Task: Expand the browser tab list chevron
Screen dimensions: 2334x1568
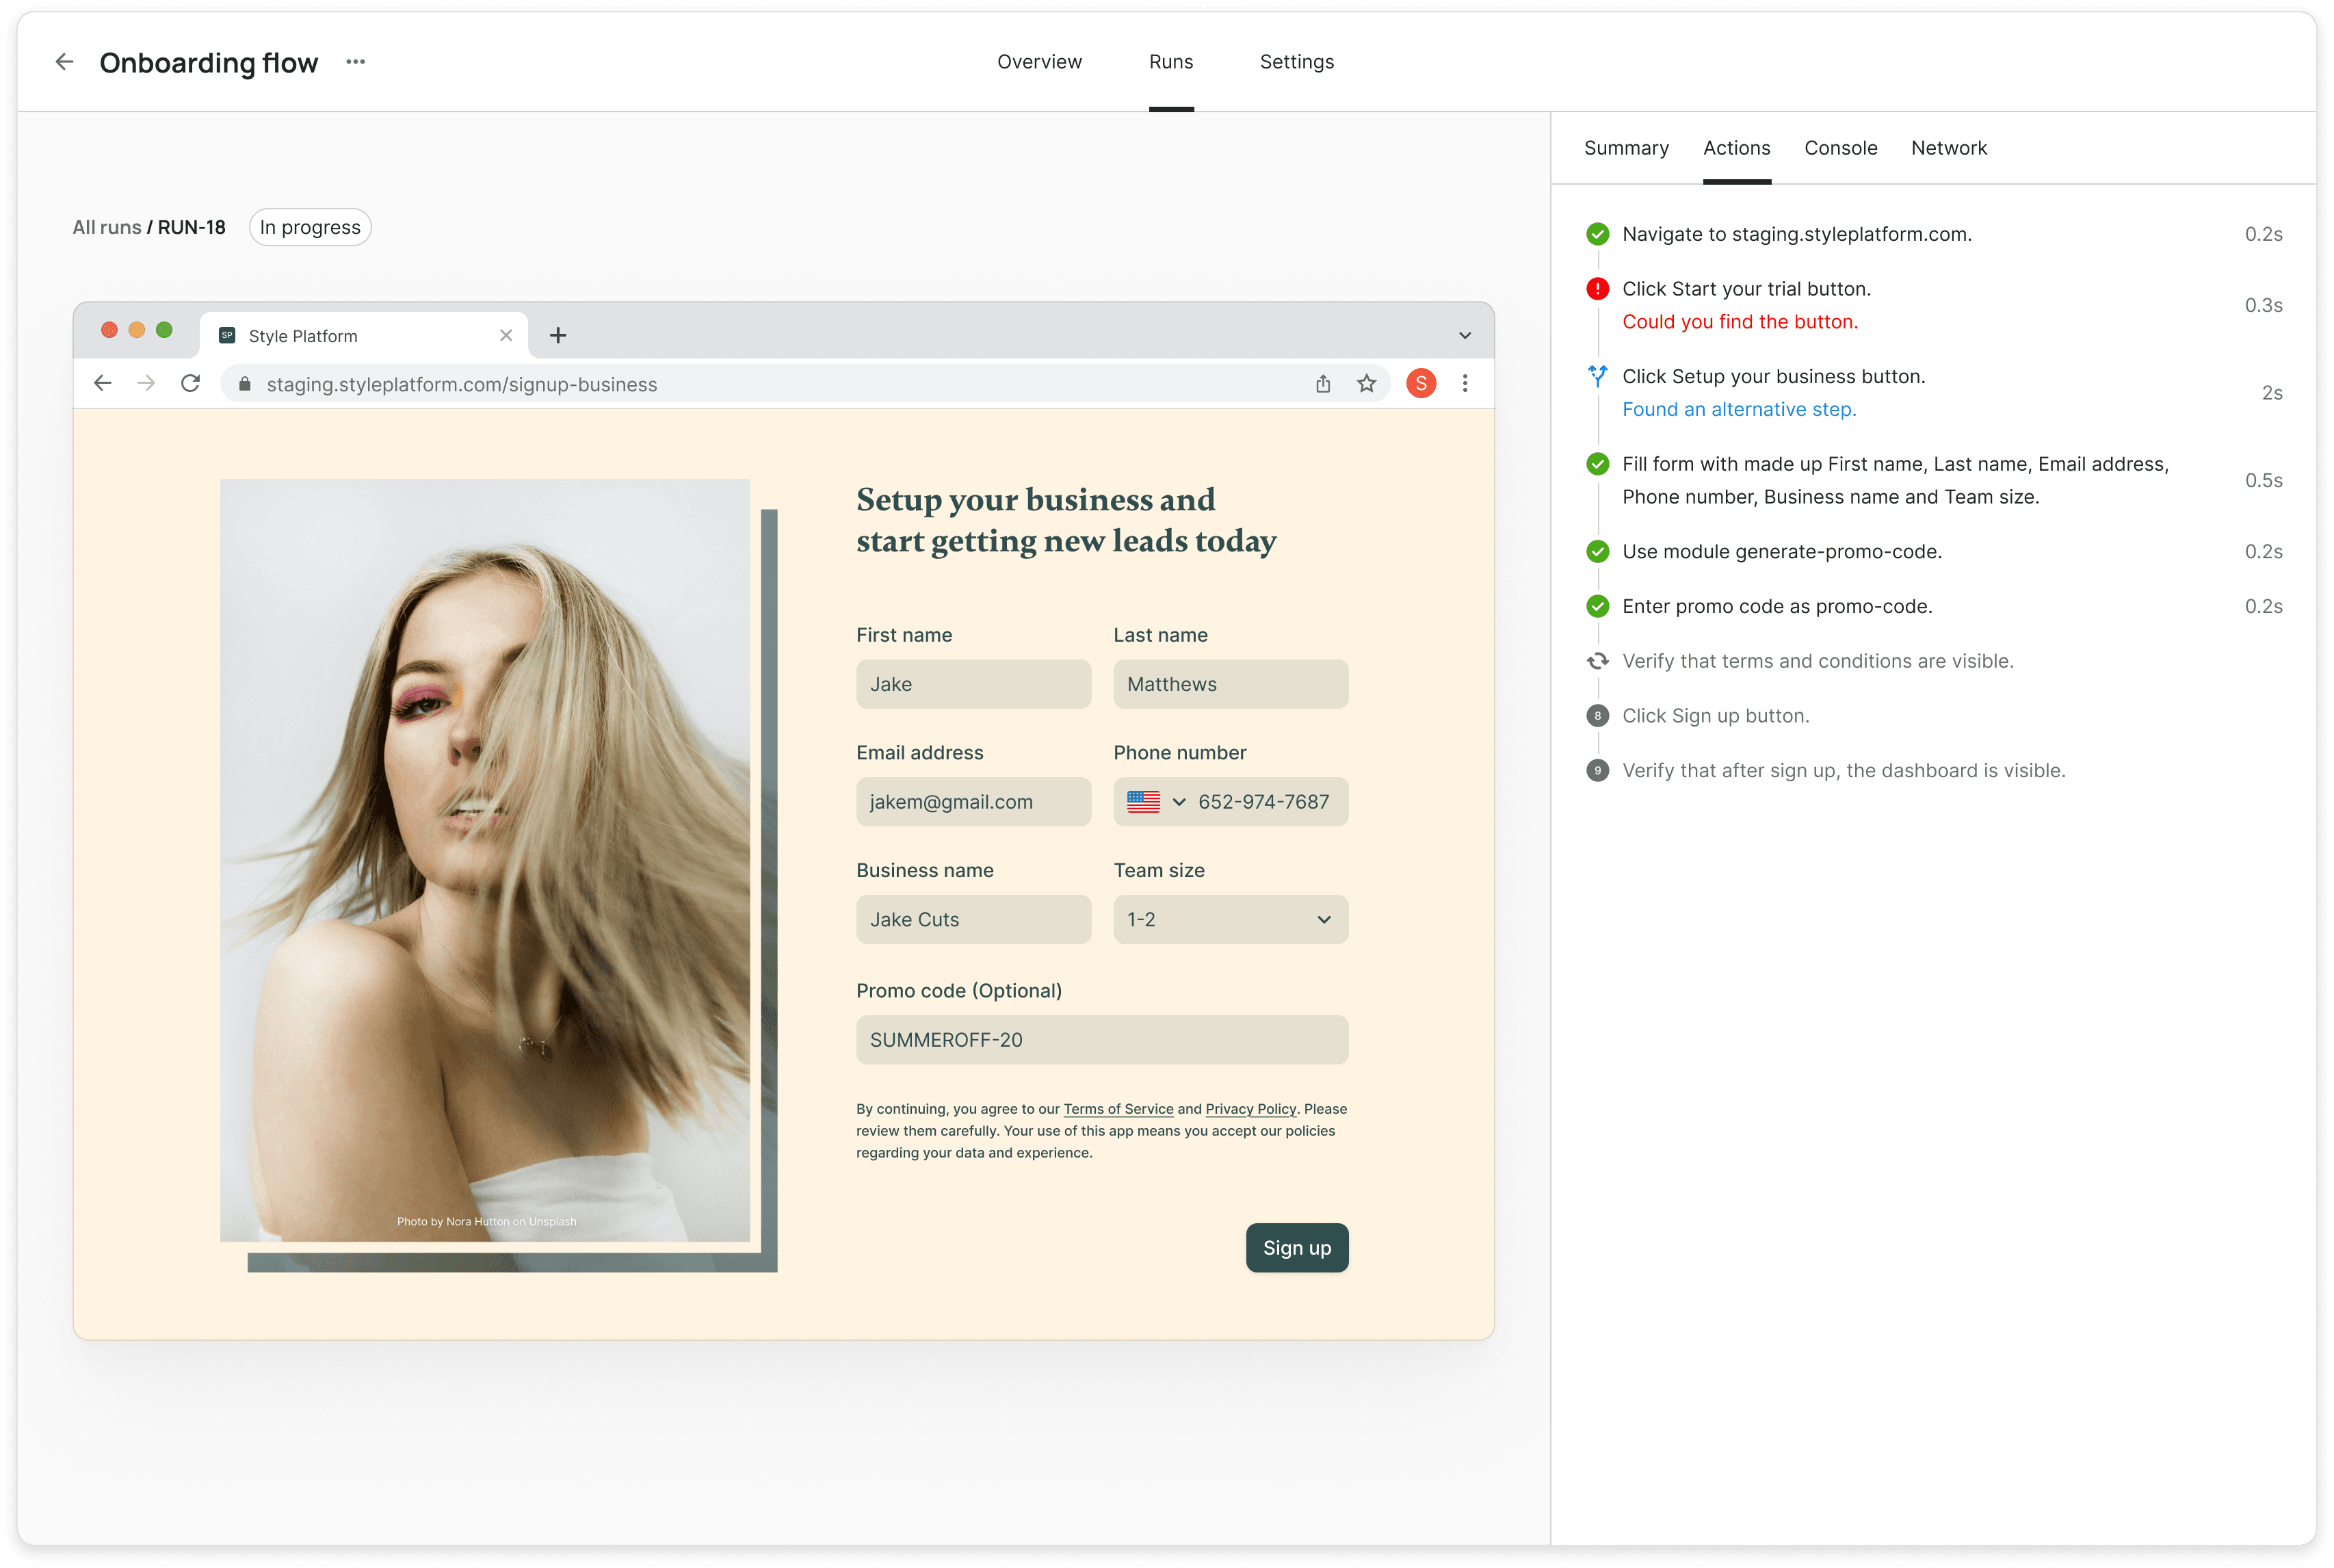Action: [1464, 336]
